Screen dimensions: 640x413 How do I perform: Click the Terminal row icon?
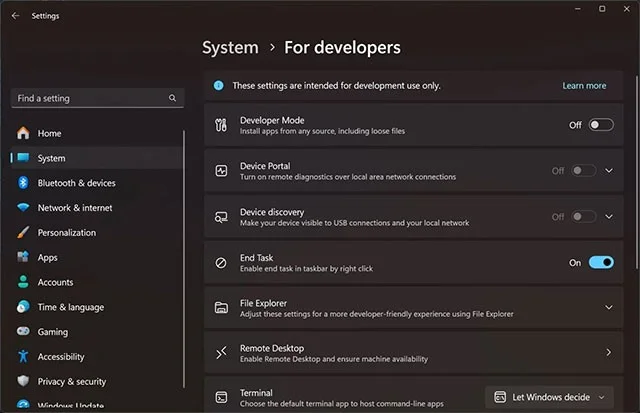click(221, 397)
